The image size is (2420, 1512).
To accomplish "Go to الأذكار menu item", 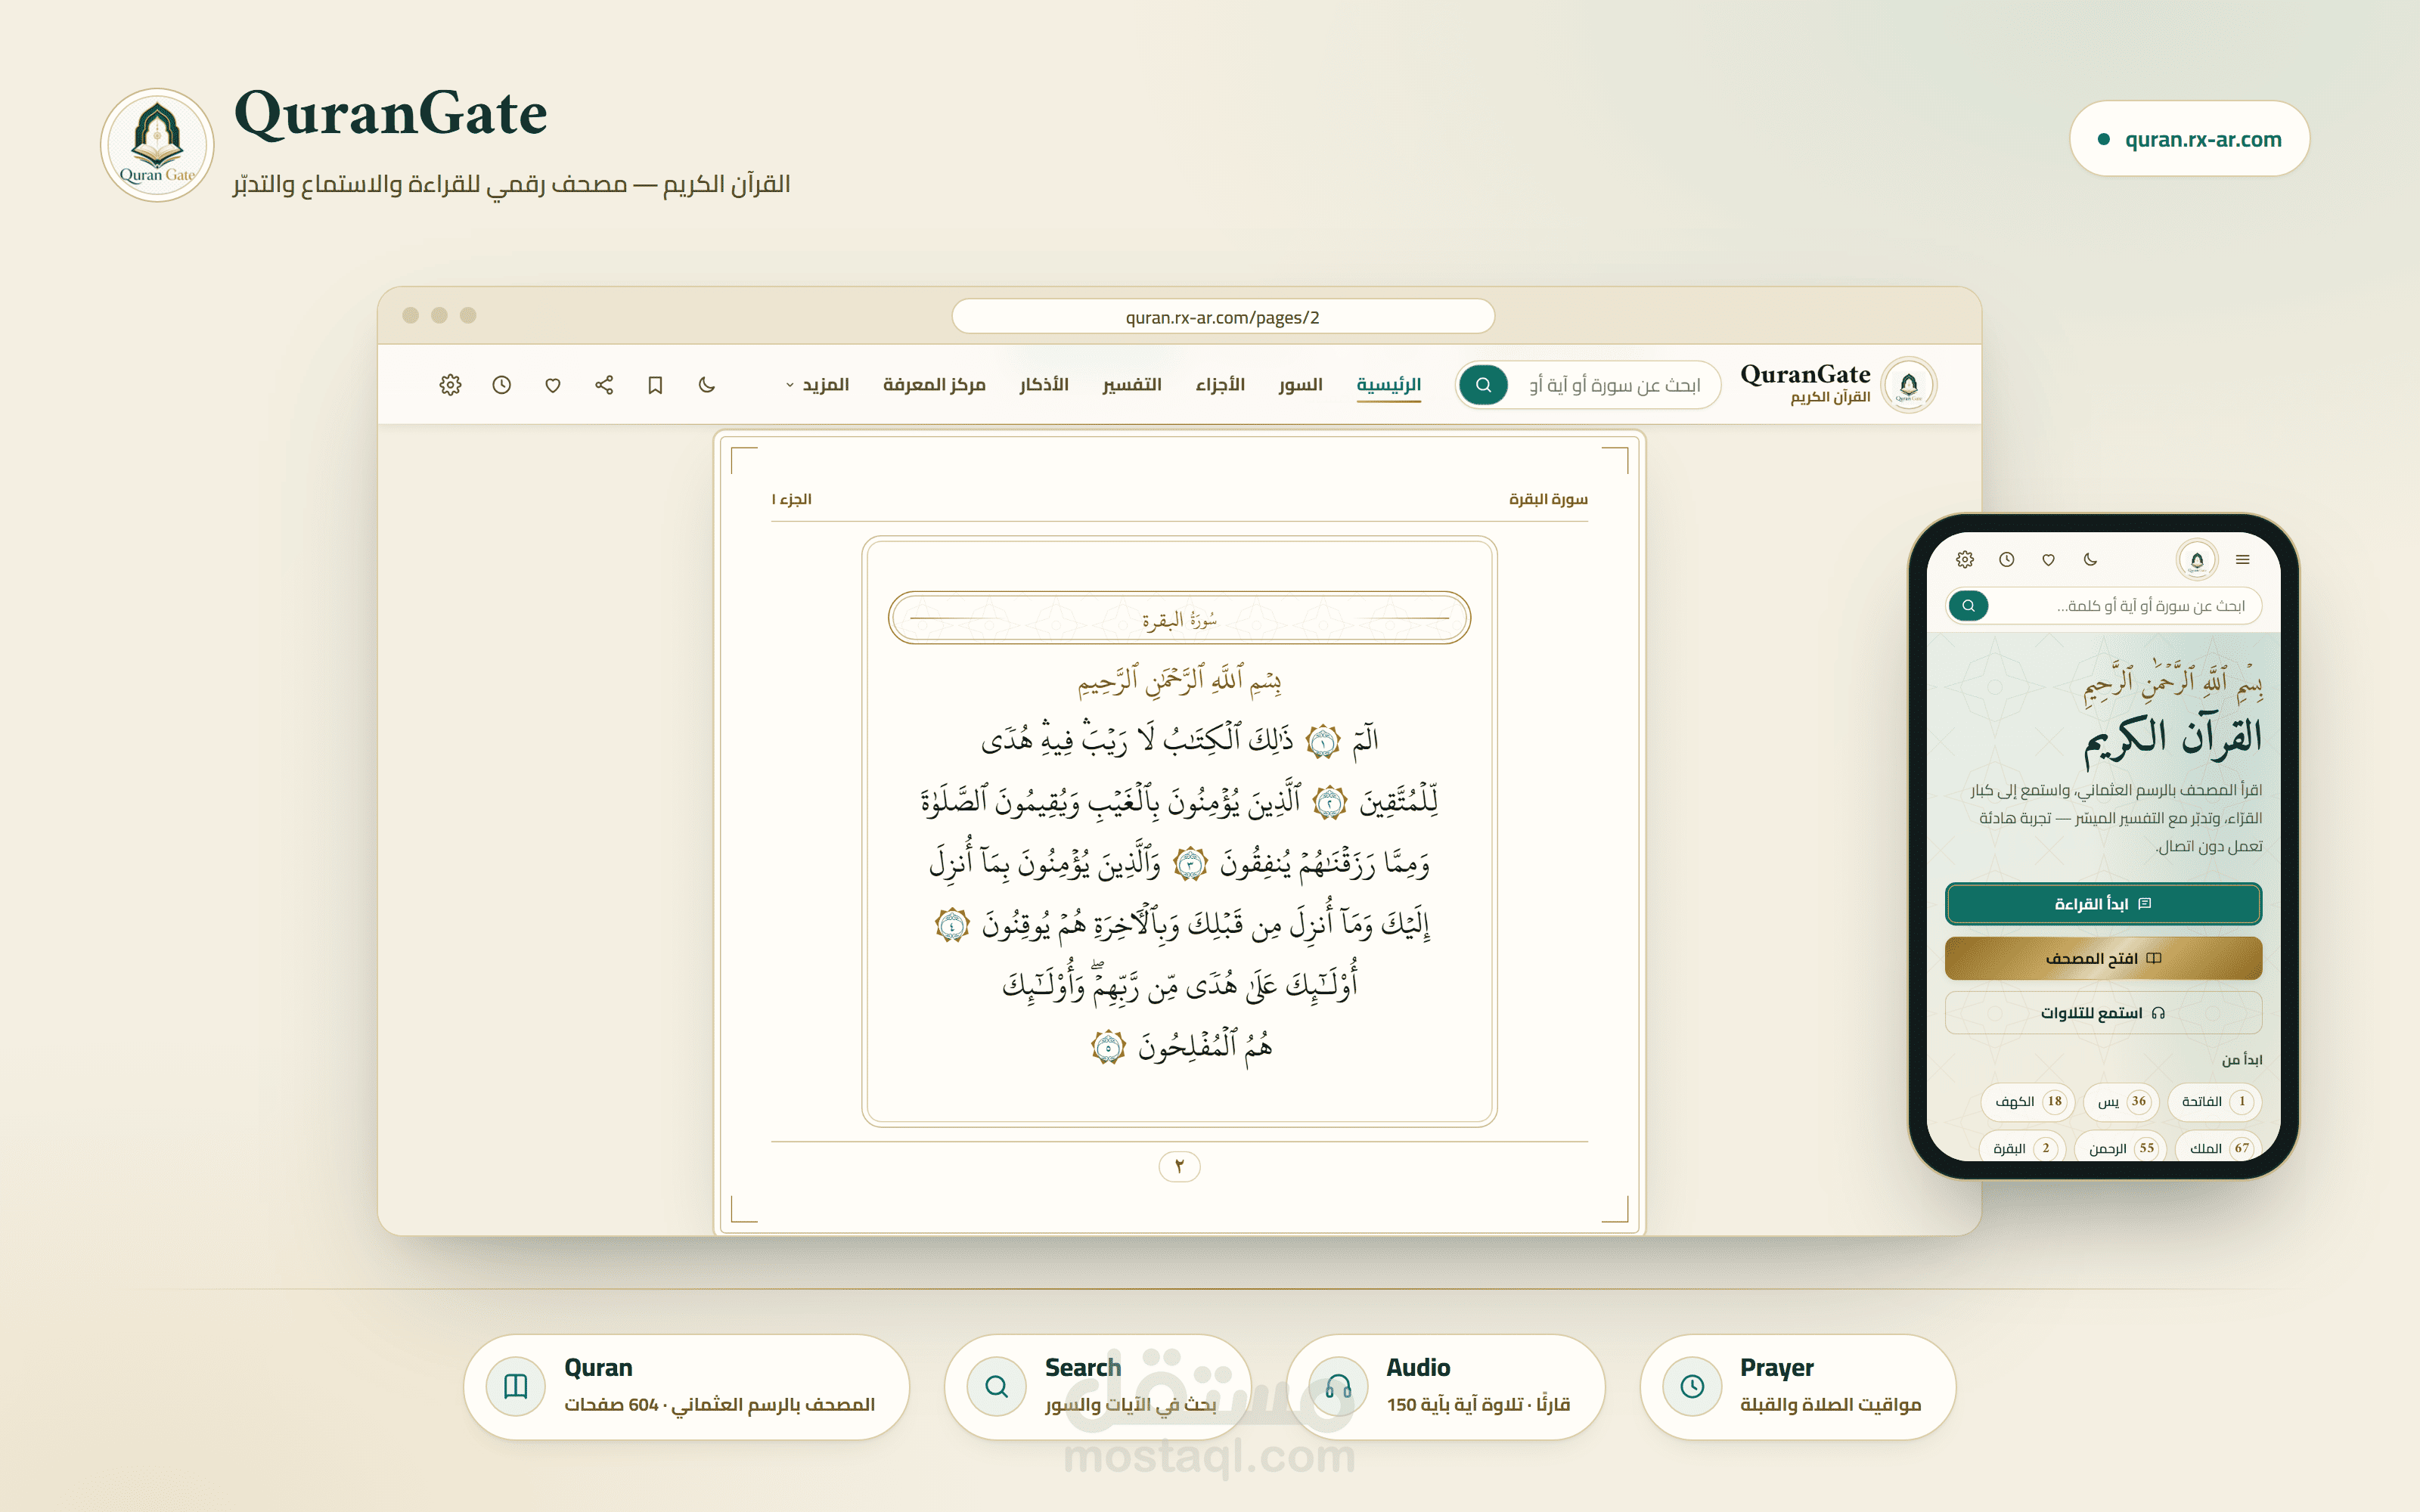I will coord(1044,385).
